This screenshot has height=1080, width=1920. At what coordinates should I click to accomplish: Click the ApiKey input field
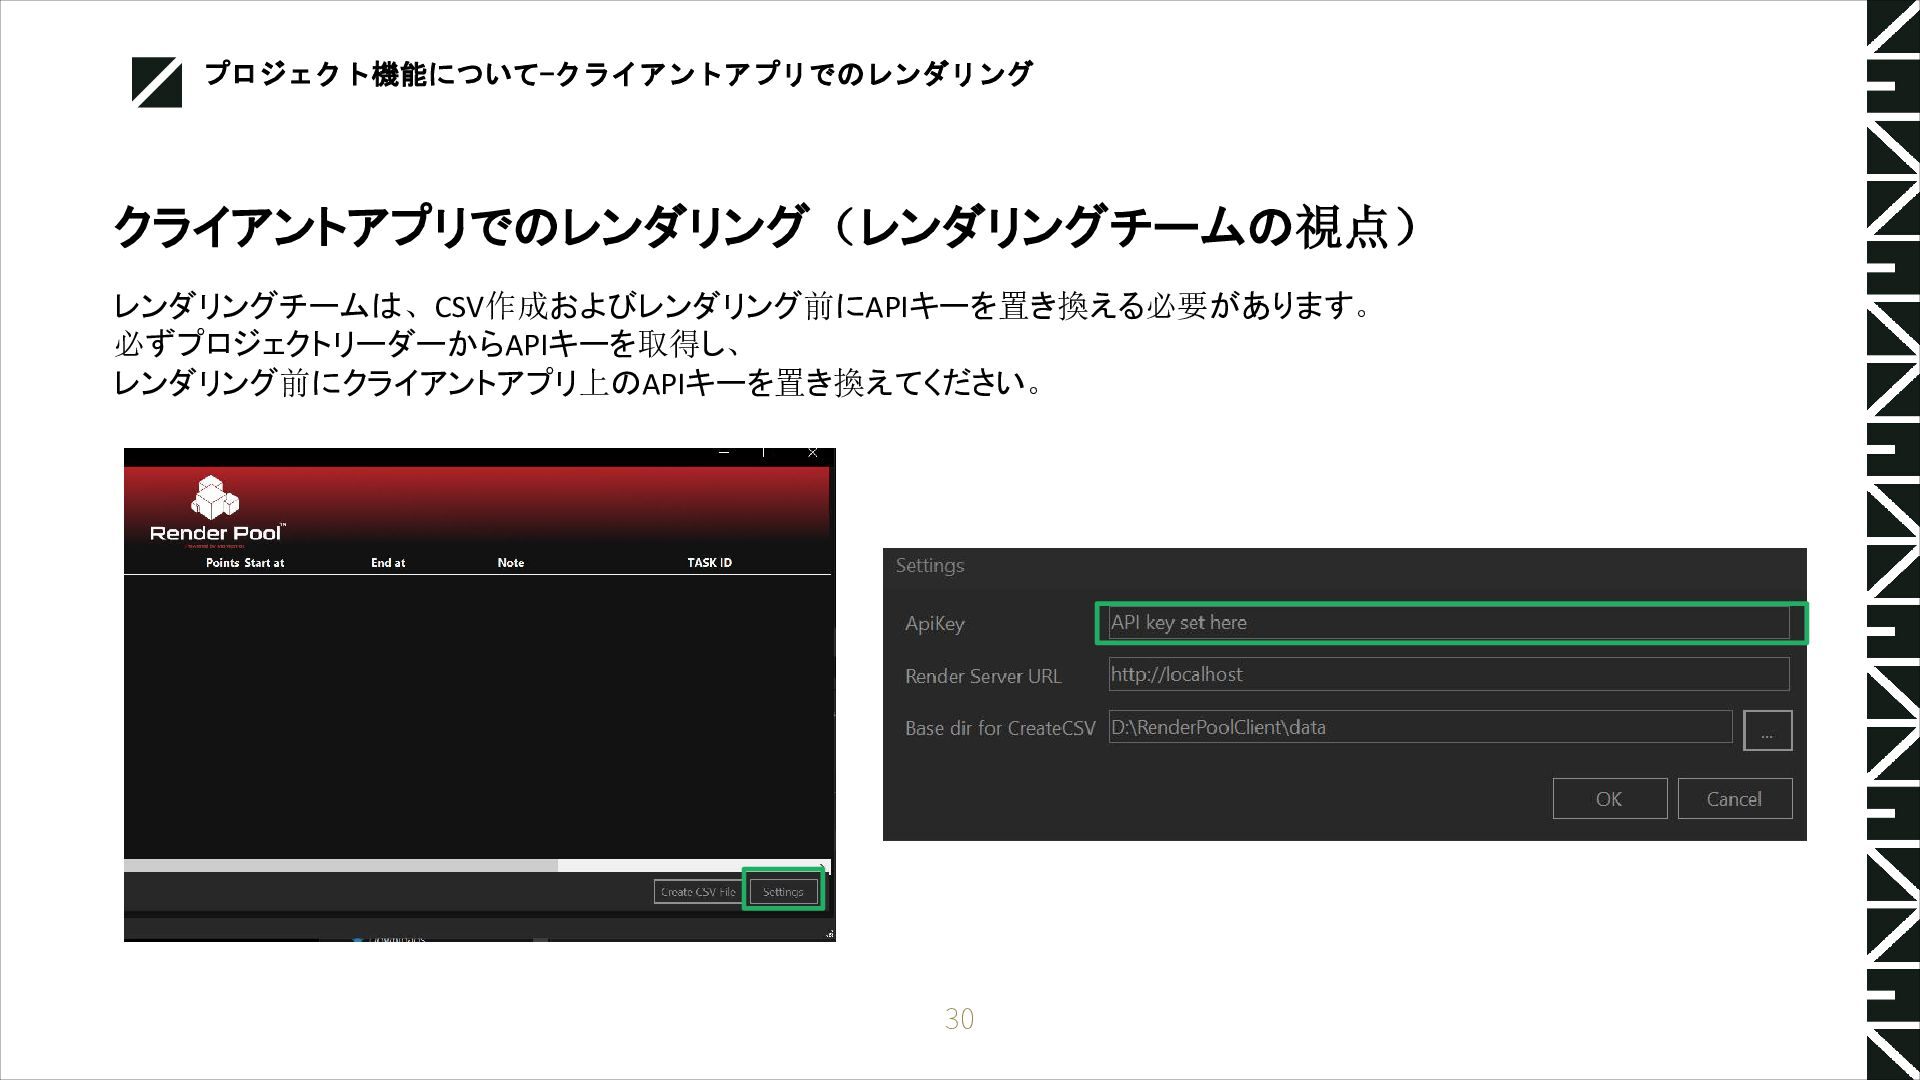(1447, 623)
